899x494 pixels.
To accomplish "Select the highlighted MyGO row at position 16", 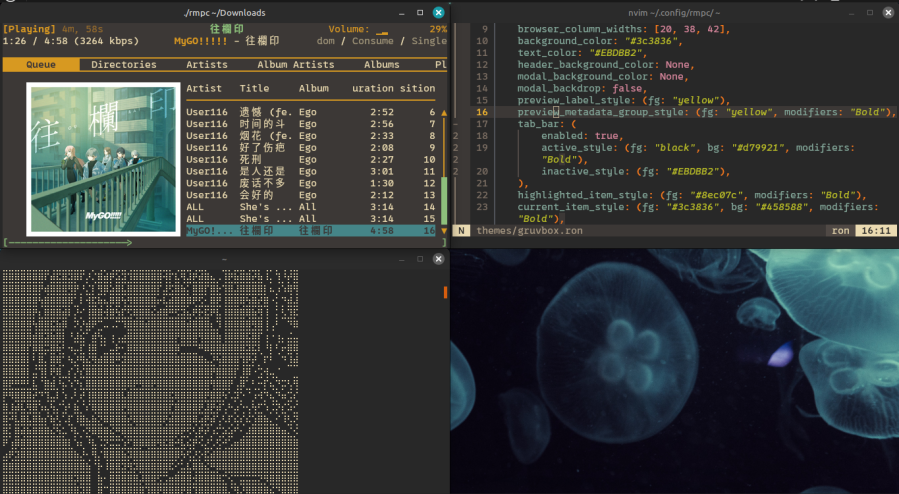I will tap(311, 230).
